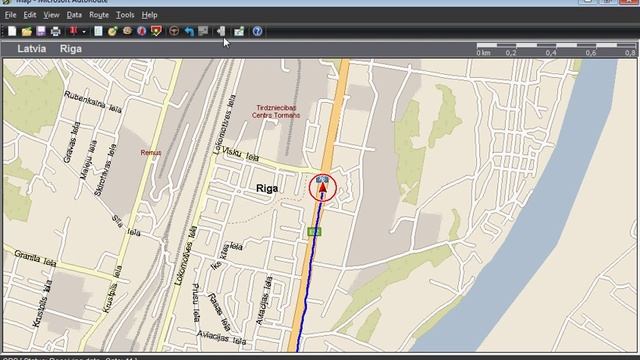Click the red GPS position arrow marker
The image size is (640, 360).
pyautogui.click(x=322, y=187)
